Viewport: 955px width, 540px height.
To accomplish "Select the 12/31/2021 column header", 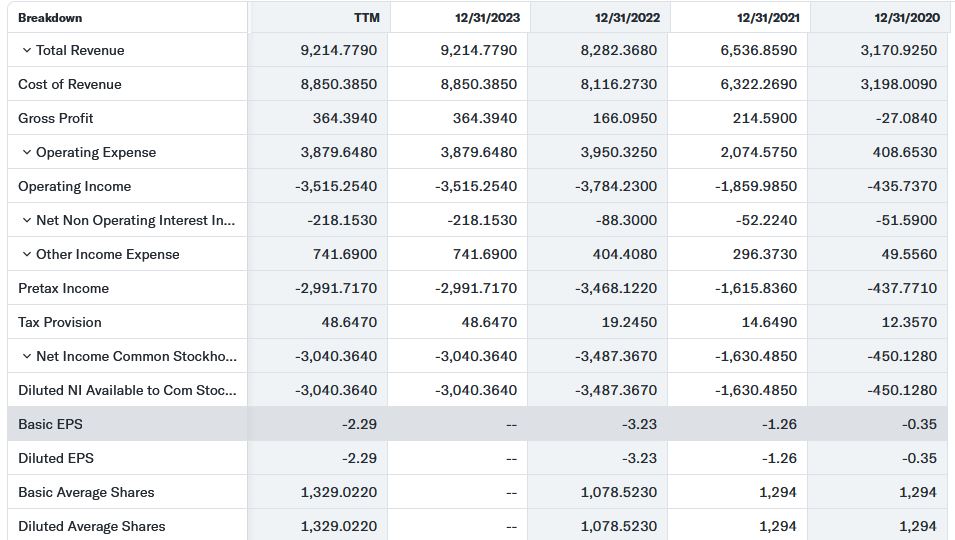I will [767, 18].
